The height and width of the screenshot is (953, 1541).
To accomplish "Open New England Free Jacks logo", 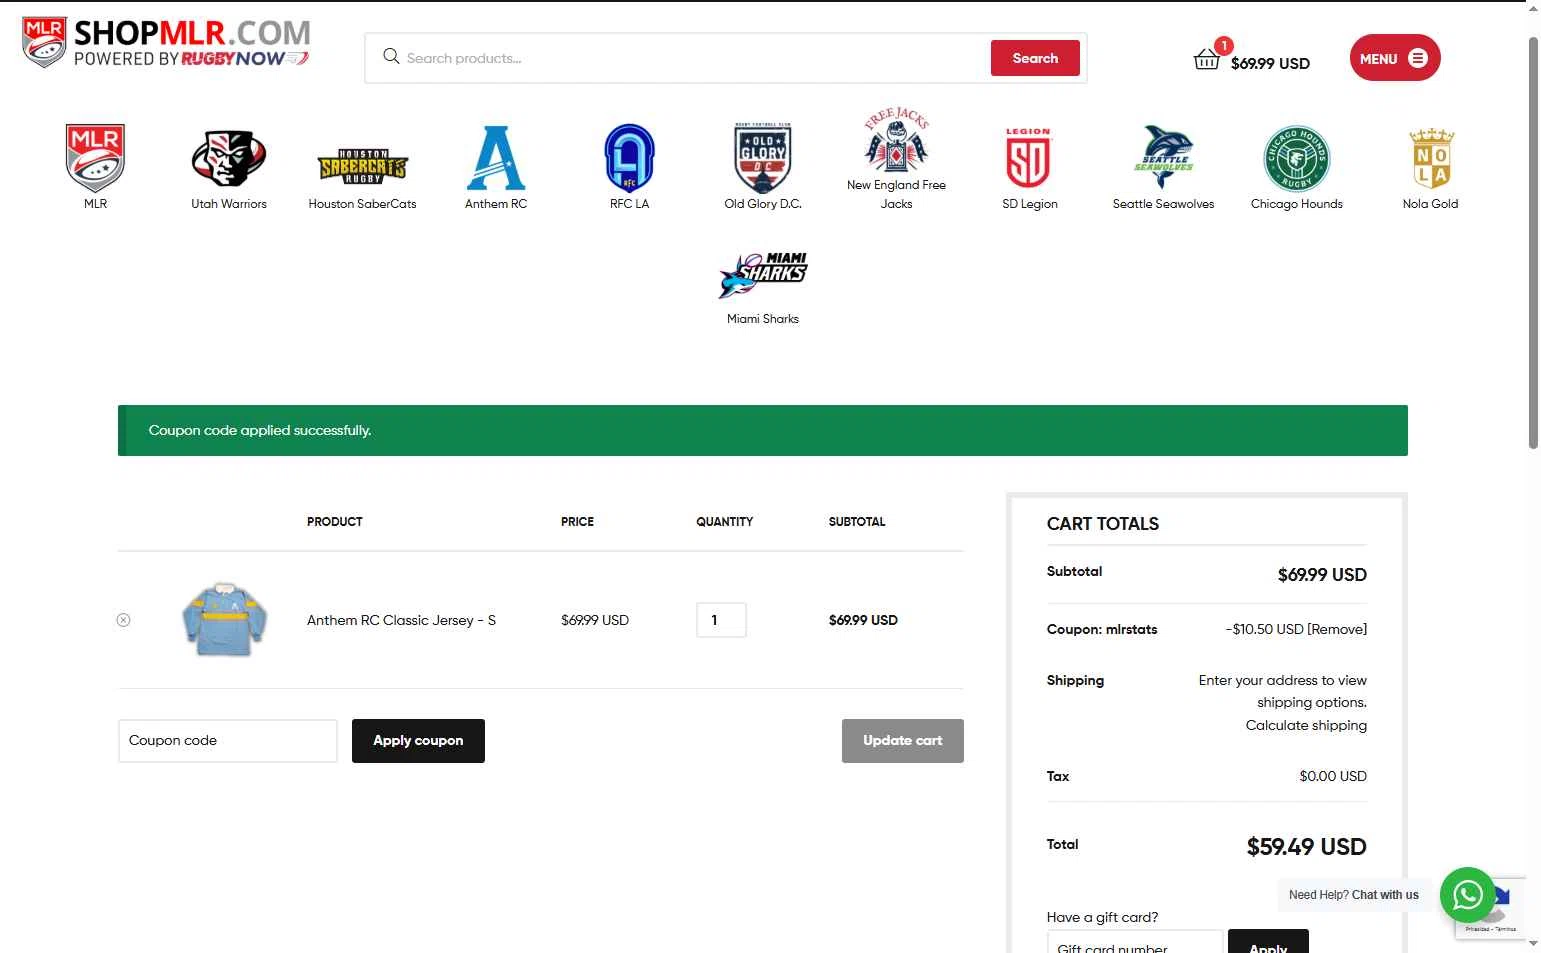I will pos(896,139).
